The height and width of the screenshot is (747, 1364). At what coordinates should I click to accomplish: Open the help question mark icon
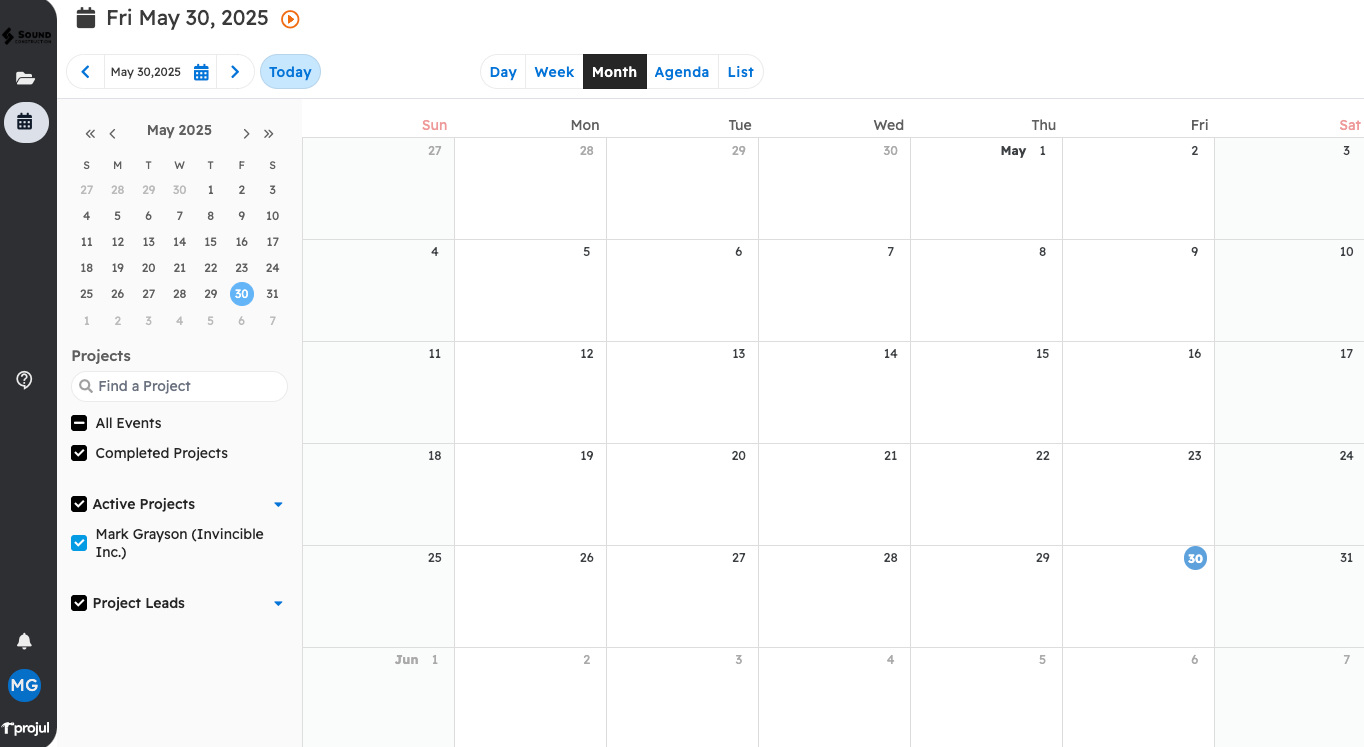tap(25, 380)
